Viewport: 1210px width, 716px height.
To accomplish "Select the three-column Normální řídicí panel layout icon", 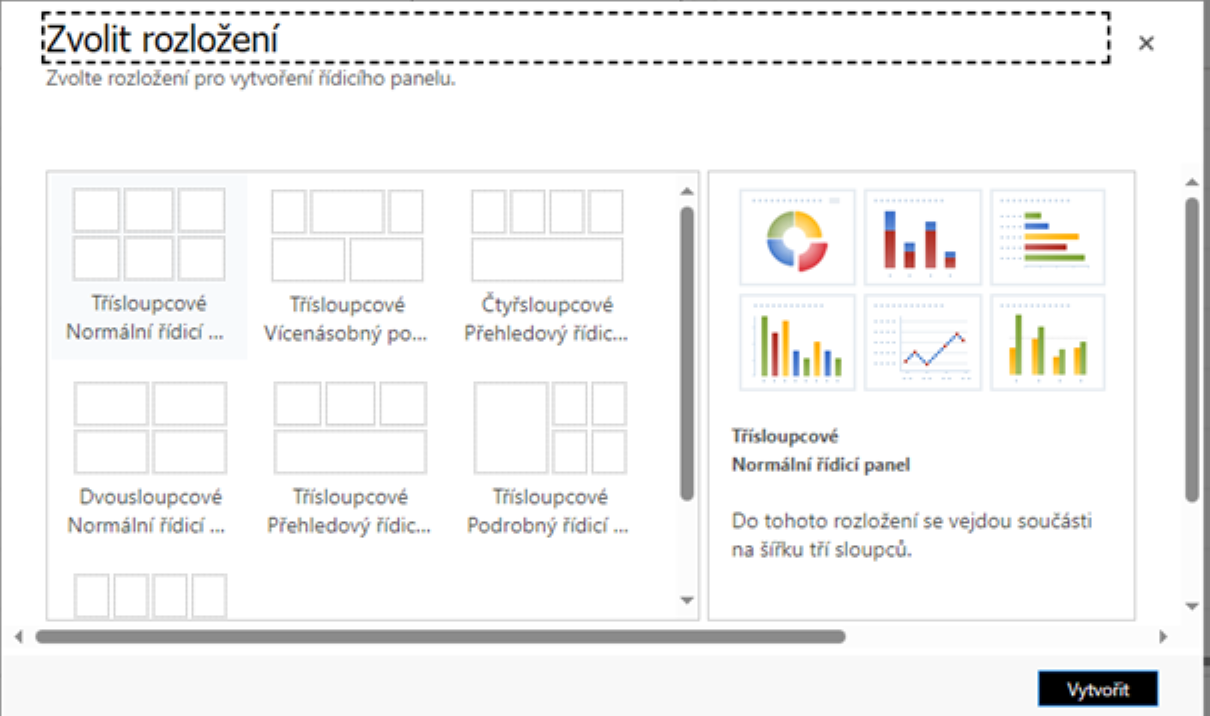I will [149, 234].
